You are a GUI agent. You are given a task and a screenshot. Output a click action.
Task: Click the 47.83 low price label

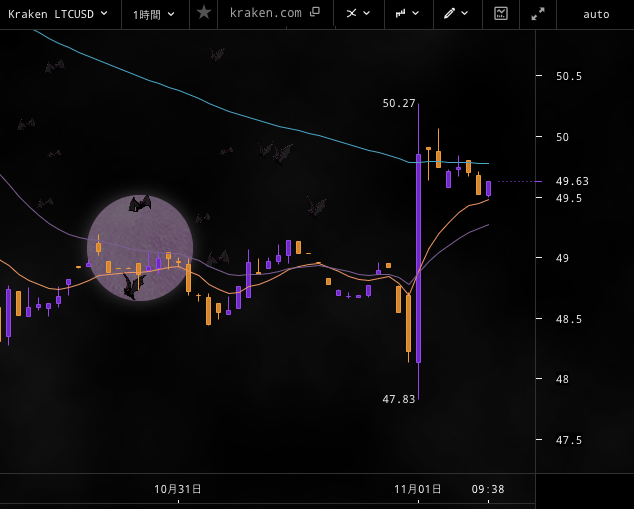(399, 399)
